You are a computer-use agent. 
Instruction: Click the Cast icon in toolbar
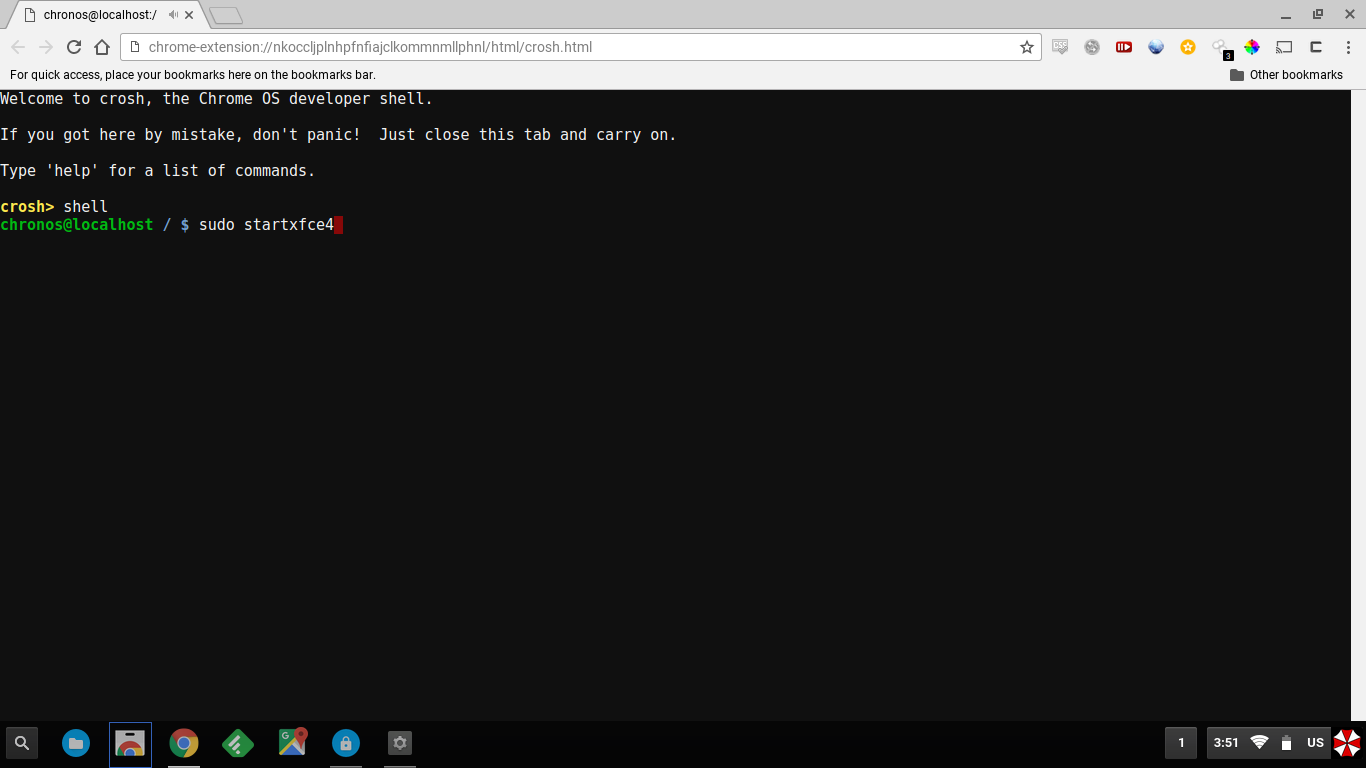[x=1284, y=46]
